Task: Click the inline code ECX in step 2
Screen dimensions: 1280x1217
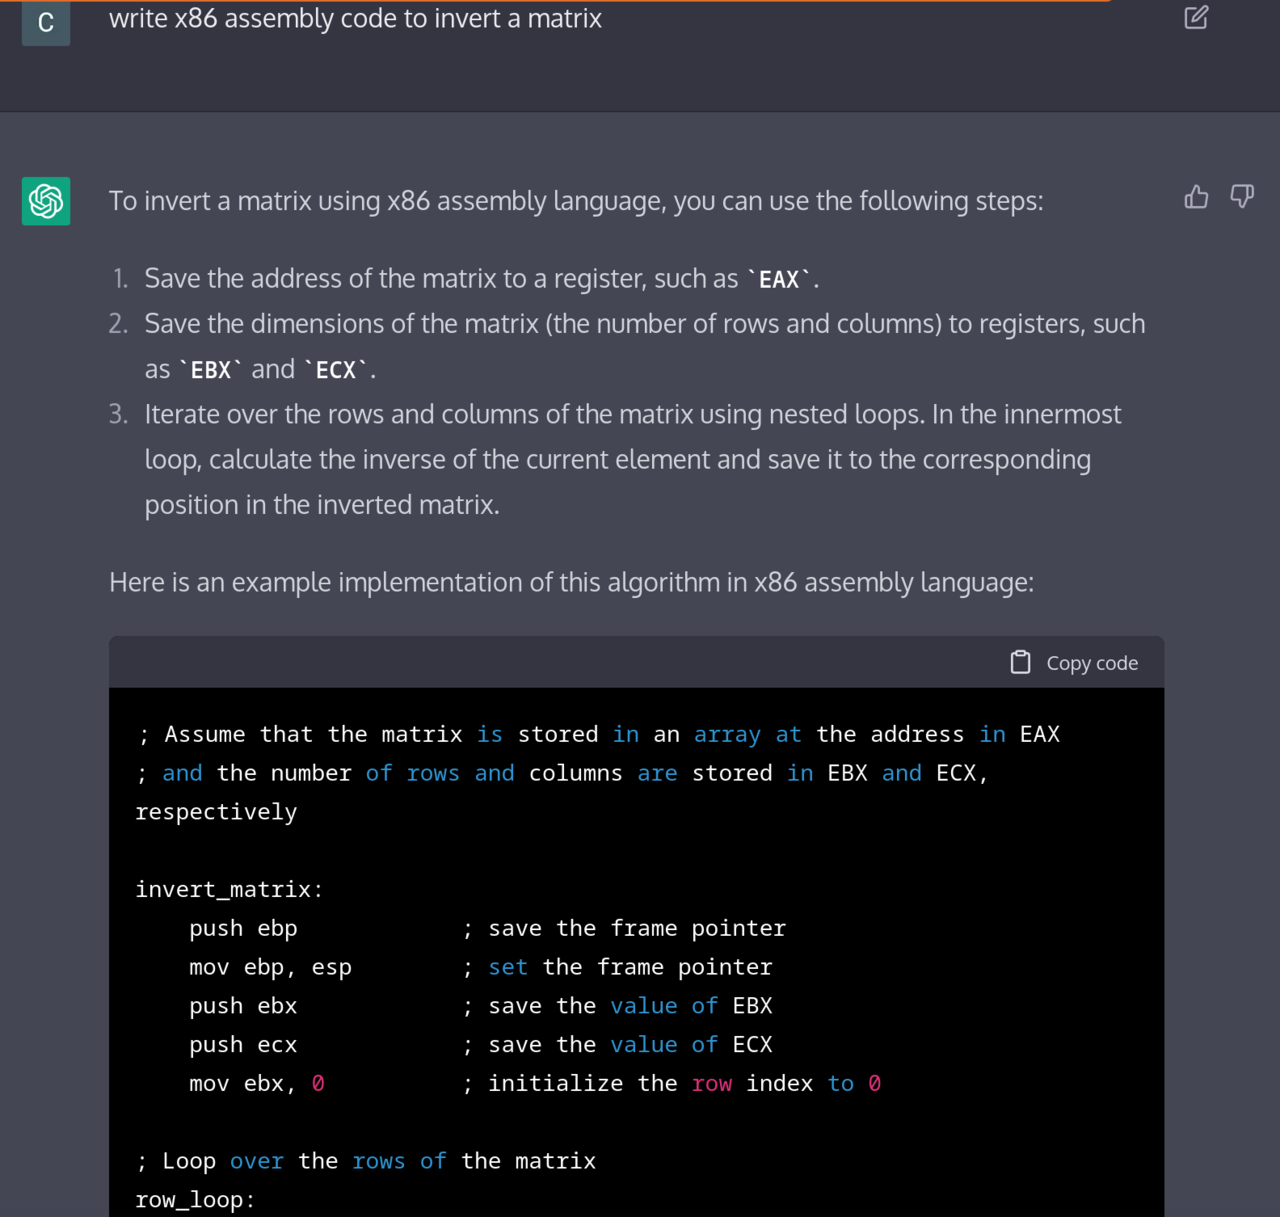Action: (x=336, y=370)
